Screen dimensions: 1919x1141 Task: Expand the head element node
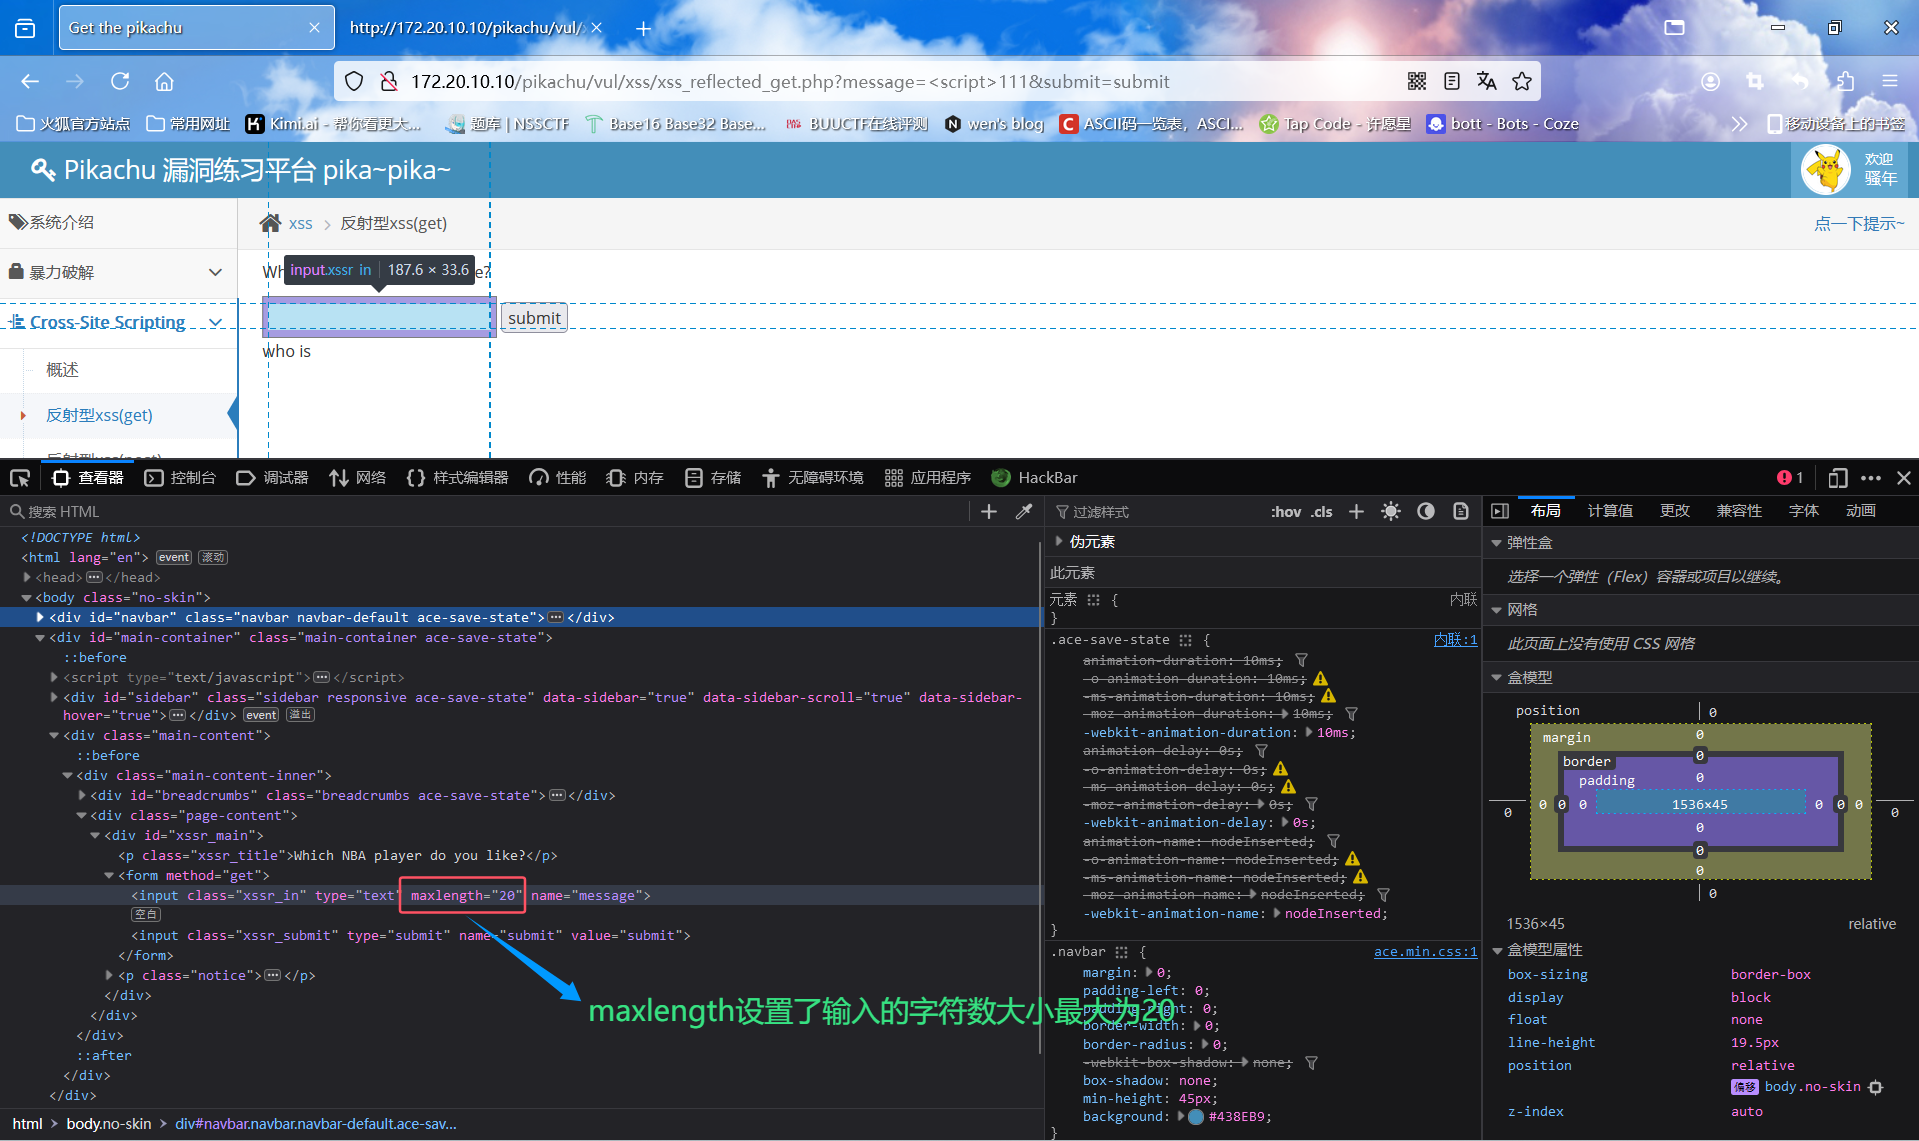(27, 577)
